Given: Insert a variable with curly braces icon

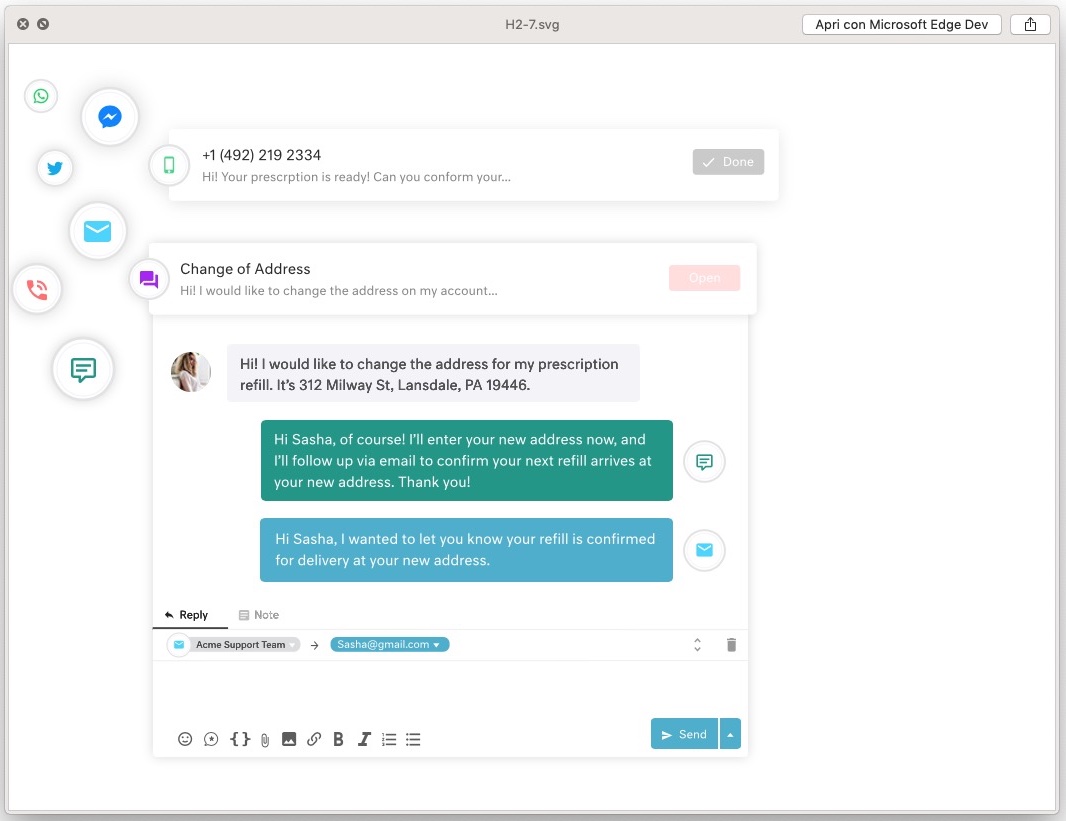Looking at the screenshot, I should tap(240, 739).
